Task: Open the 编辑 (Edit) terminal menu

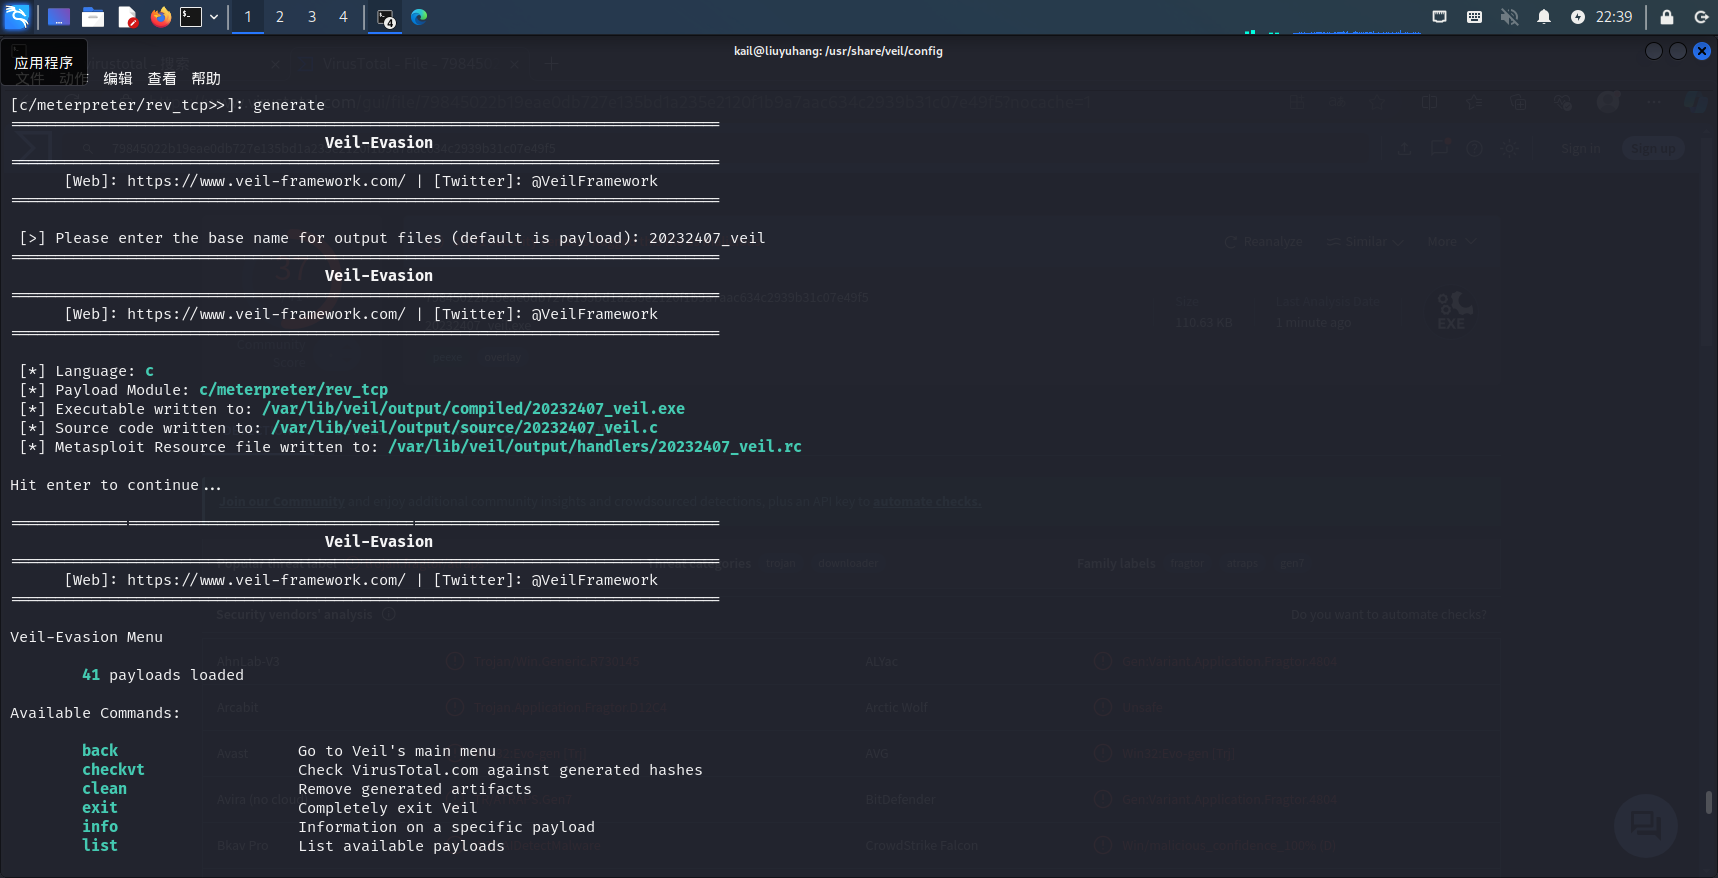Action: [118, 78]
